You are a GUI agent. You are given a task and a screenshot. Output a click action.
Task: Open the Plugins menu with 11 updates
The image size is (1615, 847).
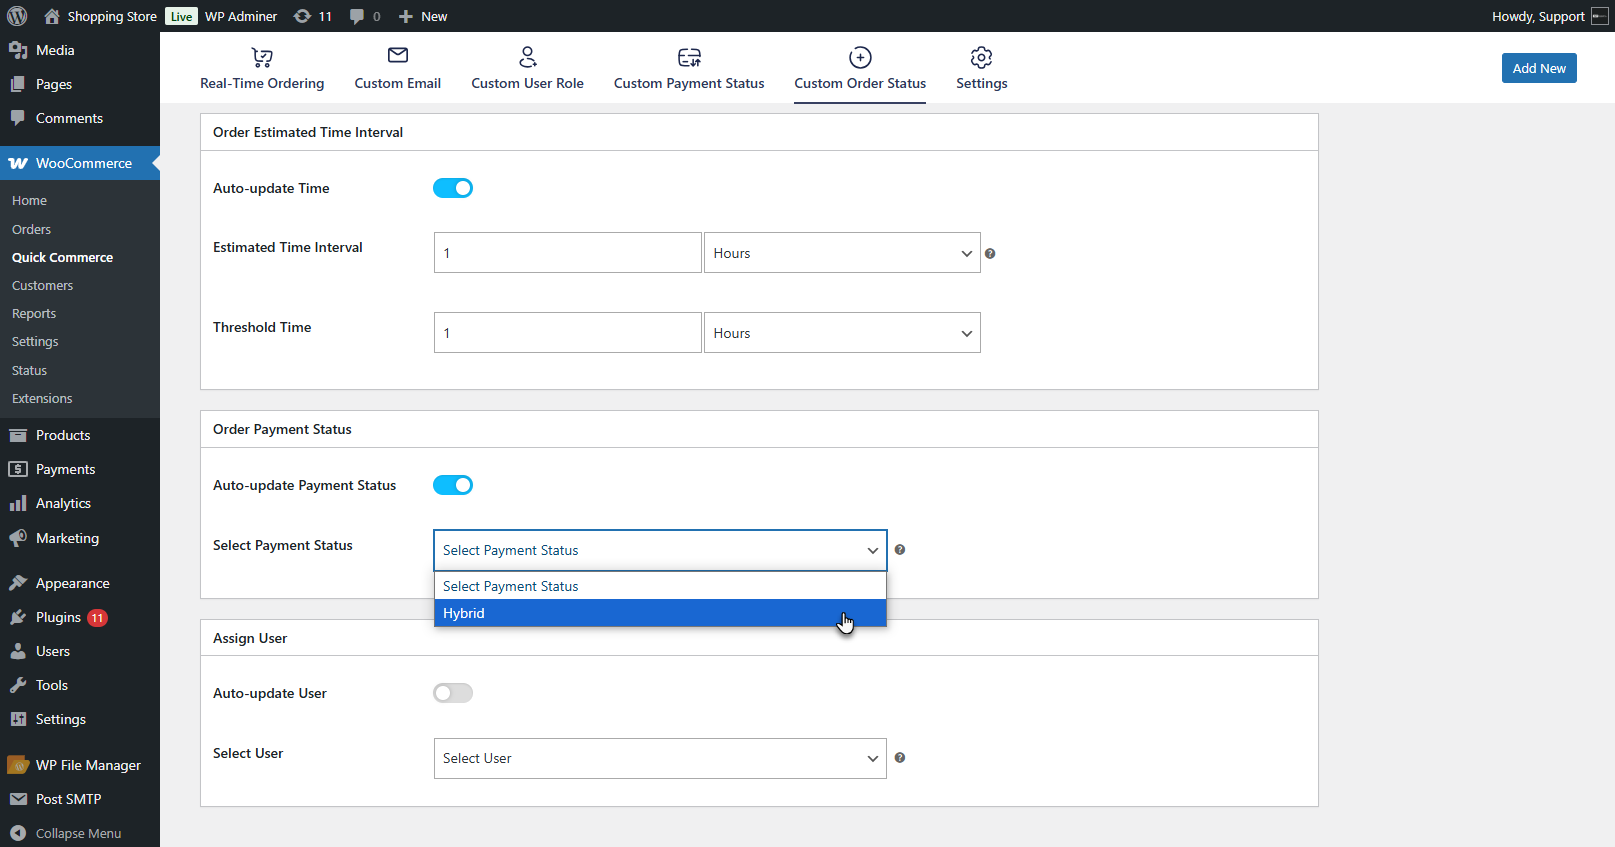point(58,617)
